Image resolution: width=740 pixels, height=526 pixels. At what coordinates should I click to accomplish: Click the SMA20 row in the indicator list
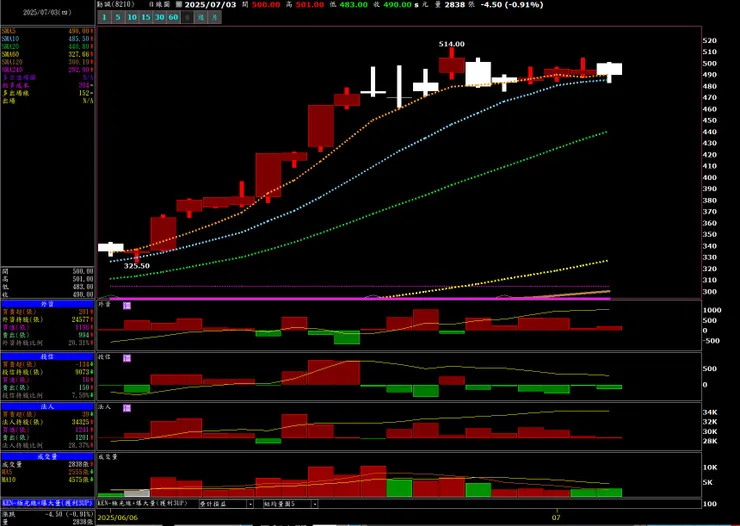(47, 47)
